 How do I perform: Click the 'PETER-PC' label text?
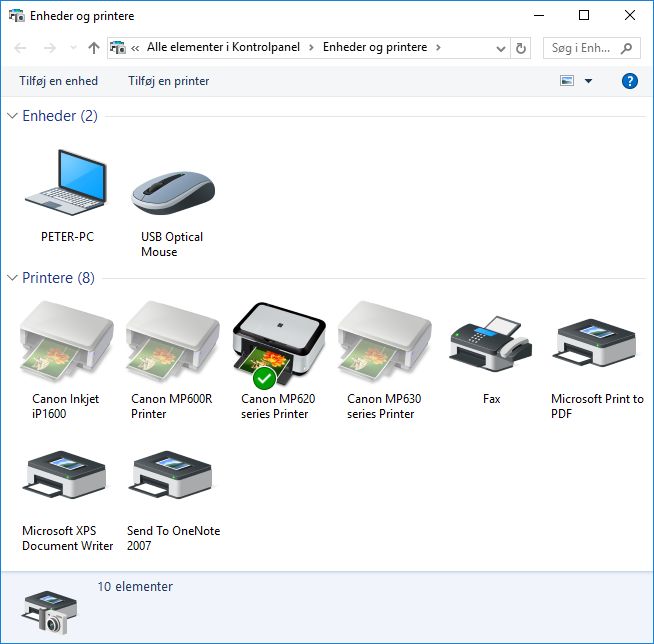tap(67, 237)
